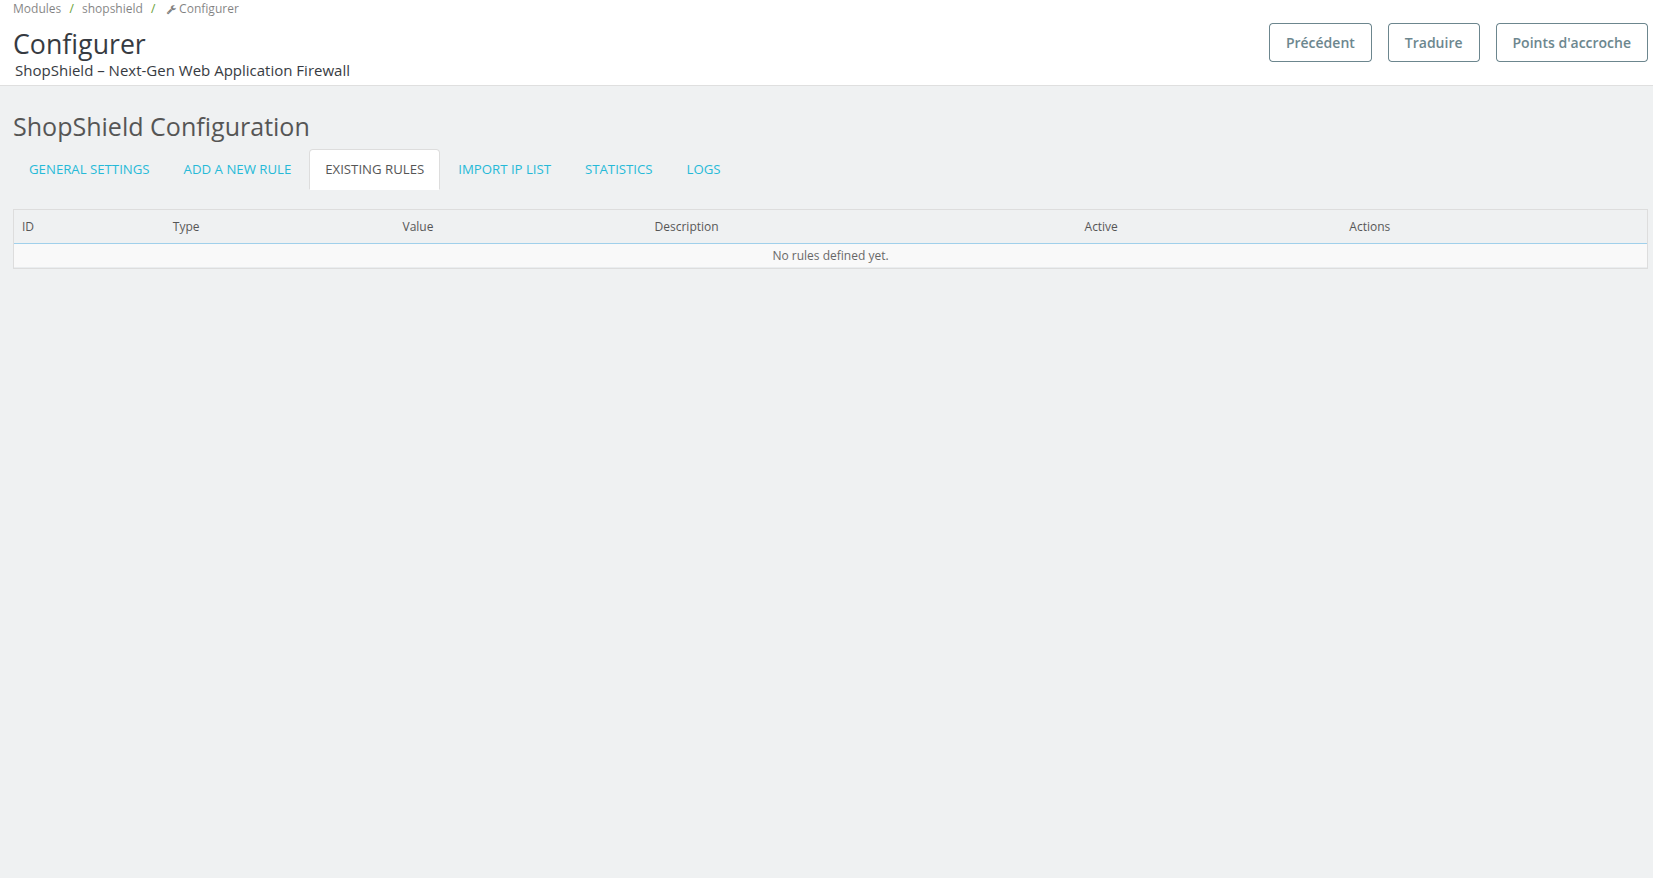Click the ID column header
Viewport: 1653px width, 878px height.
coord(28,227)
